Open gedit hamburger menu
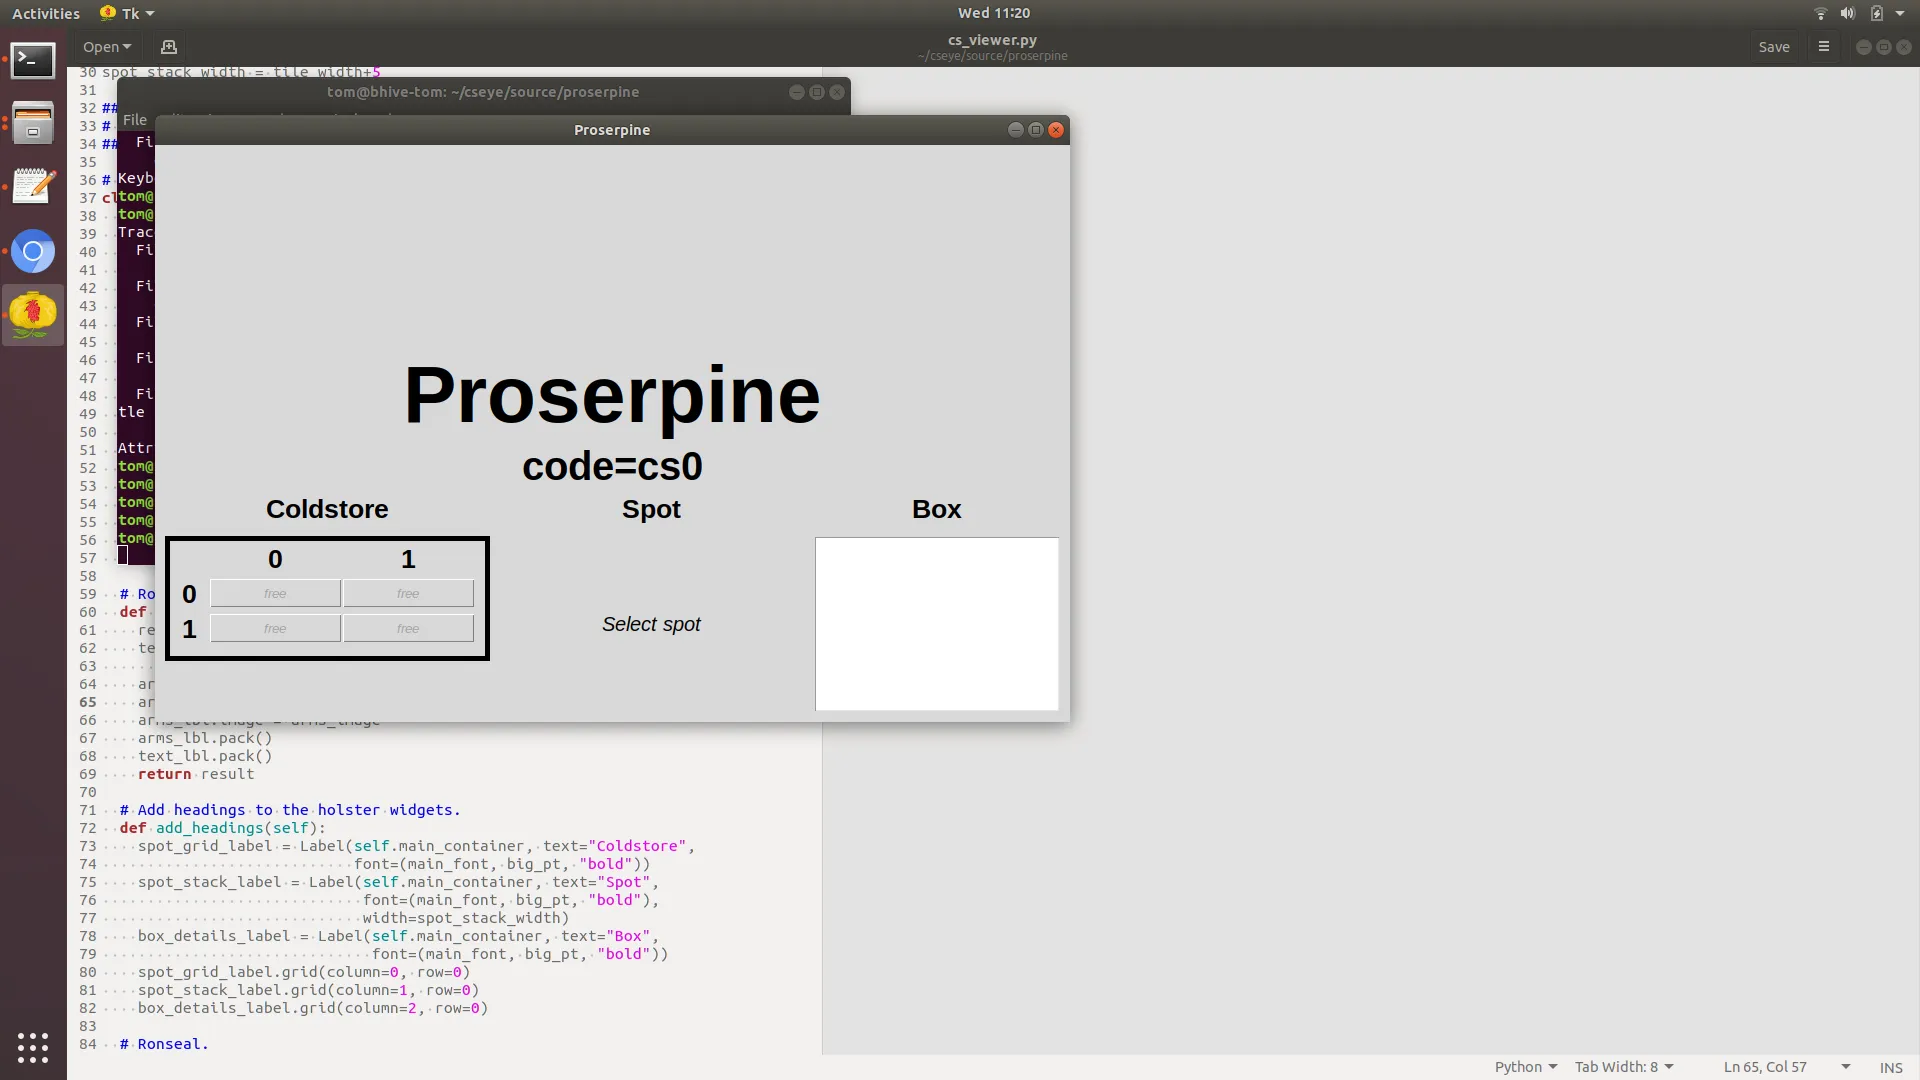The height and width of the screenshot is (1080, 1920). click(x=1824, y=47)
